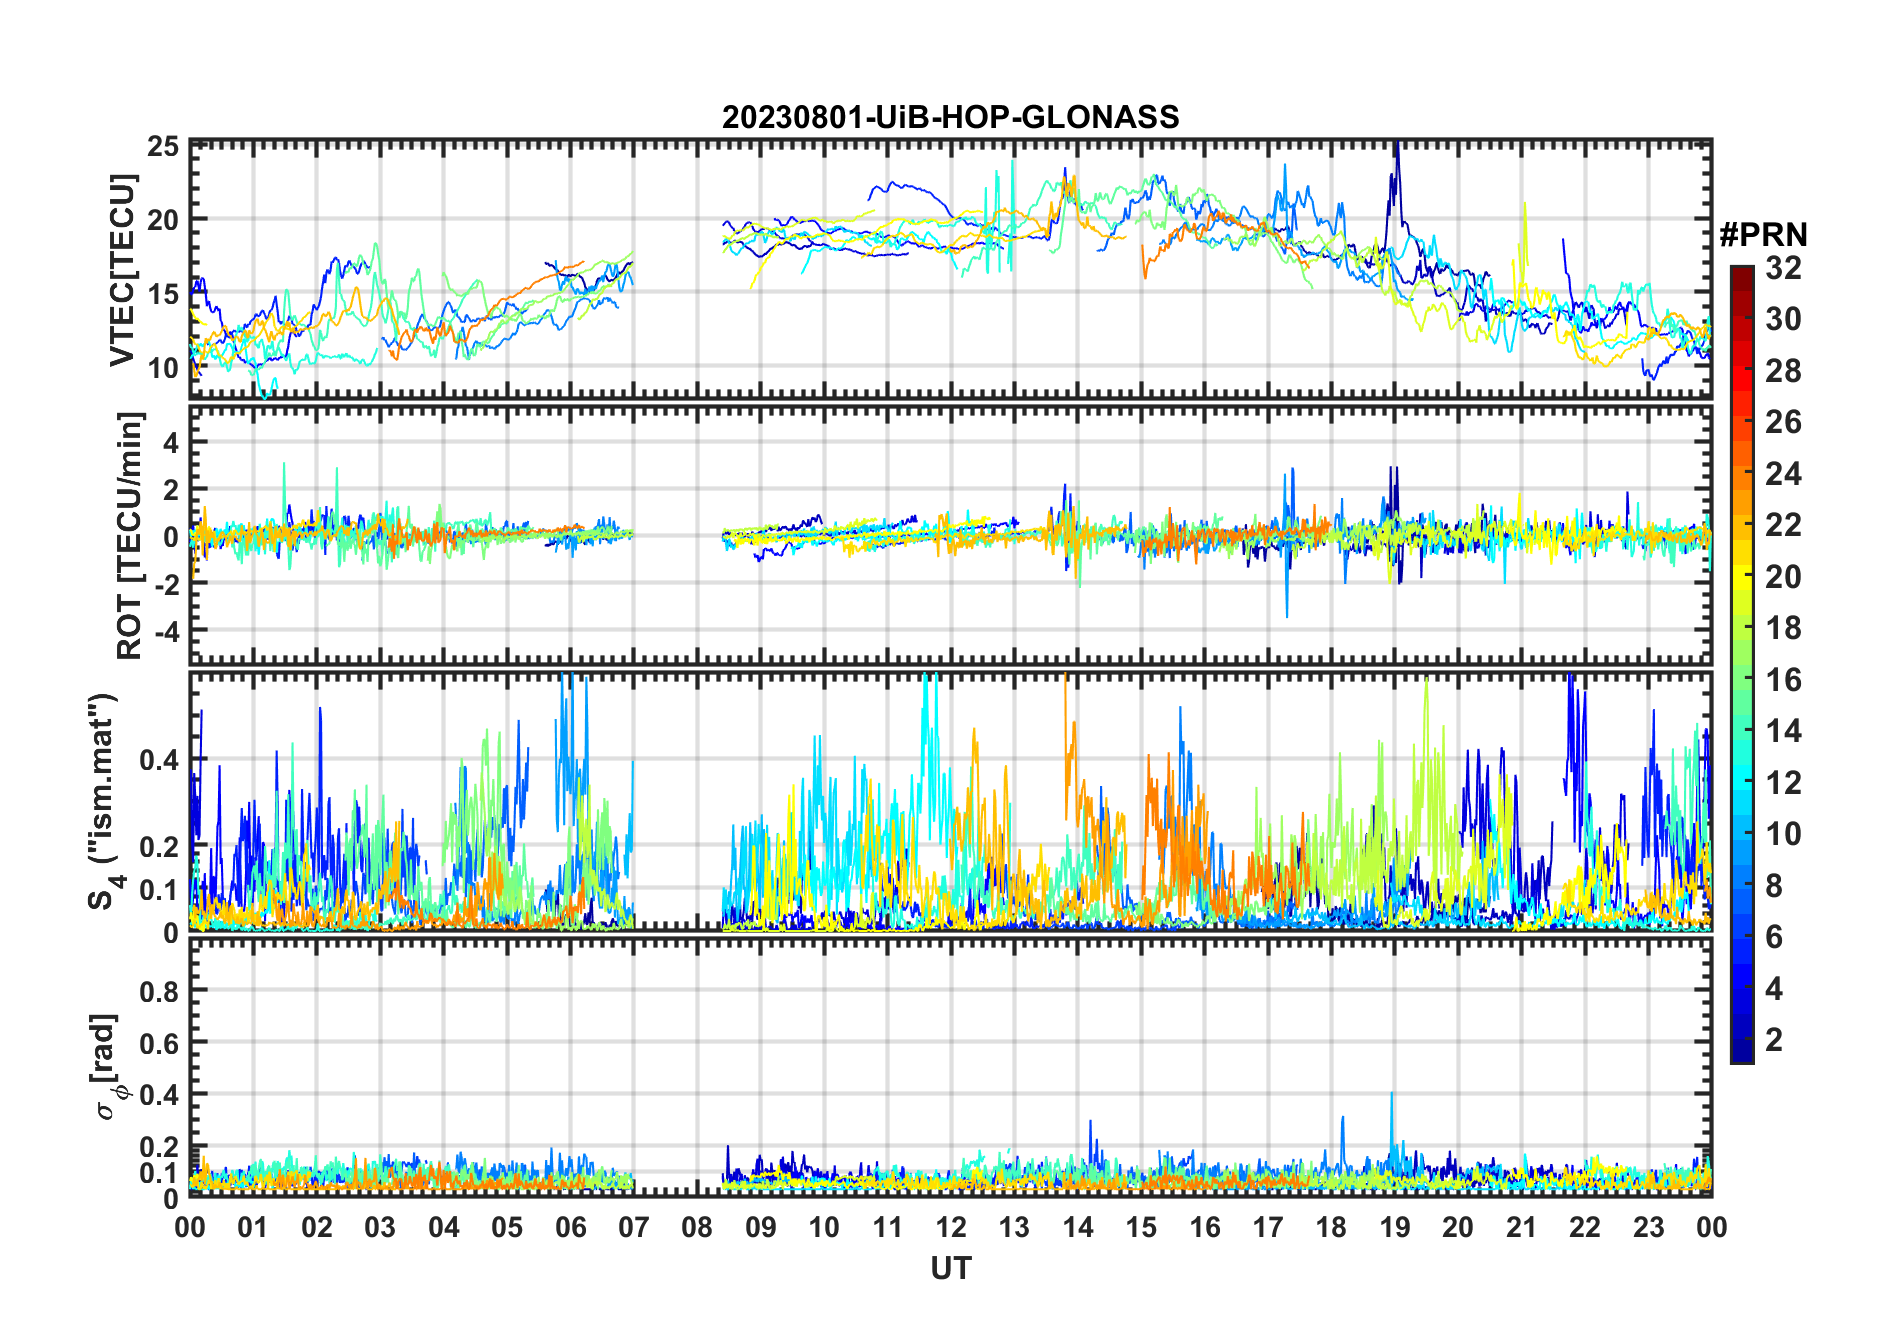Viewport: 1902px width, 1330px height.
Task: Click VTEC axis tick label 15
Action: point(164,294)
